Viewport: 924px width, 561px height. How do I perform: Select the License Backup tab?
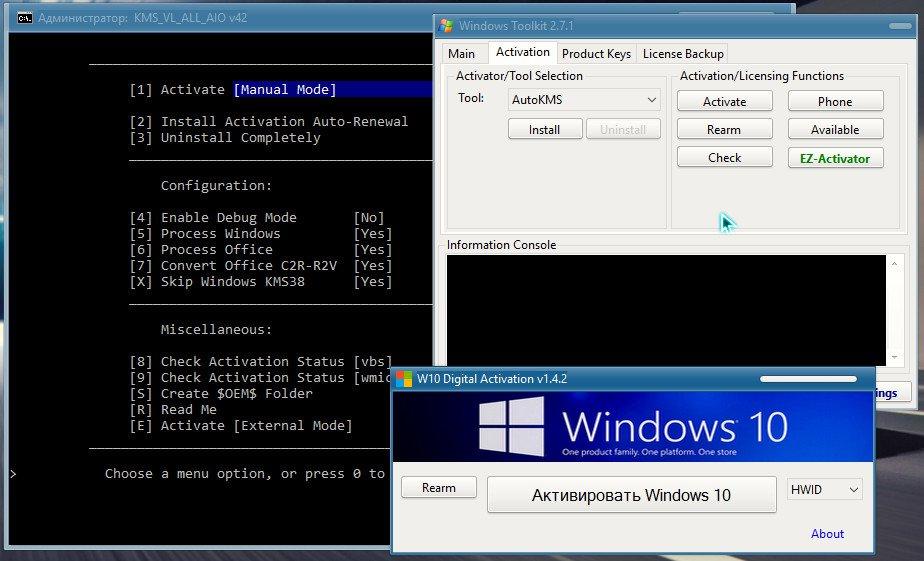682,53
